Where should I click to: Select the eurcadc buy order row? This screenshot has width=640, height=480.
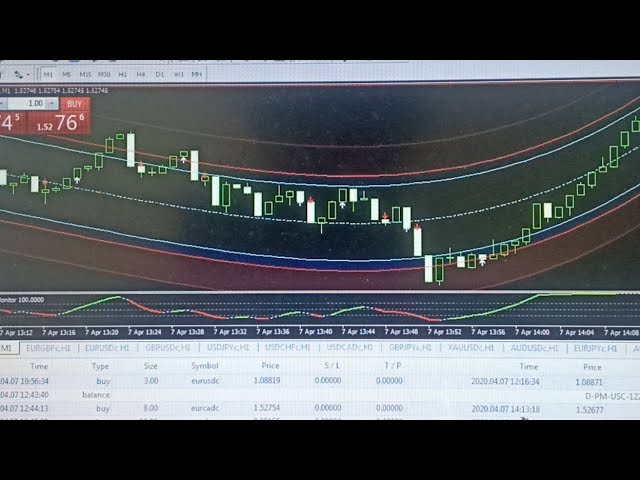204,408
